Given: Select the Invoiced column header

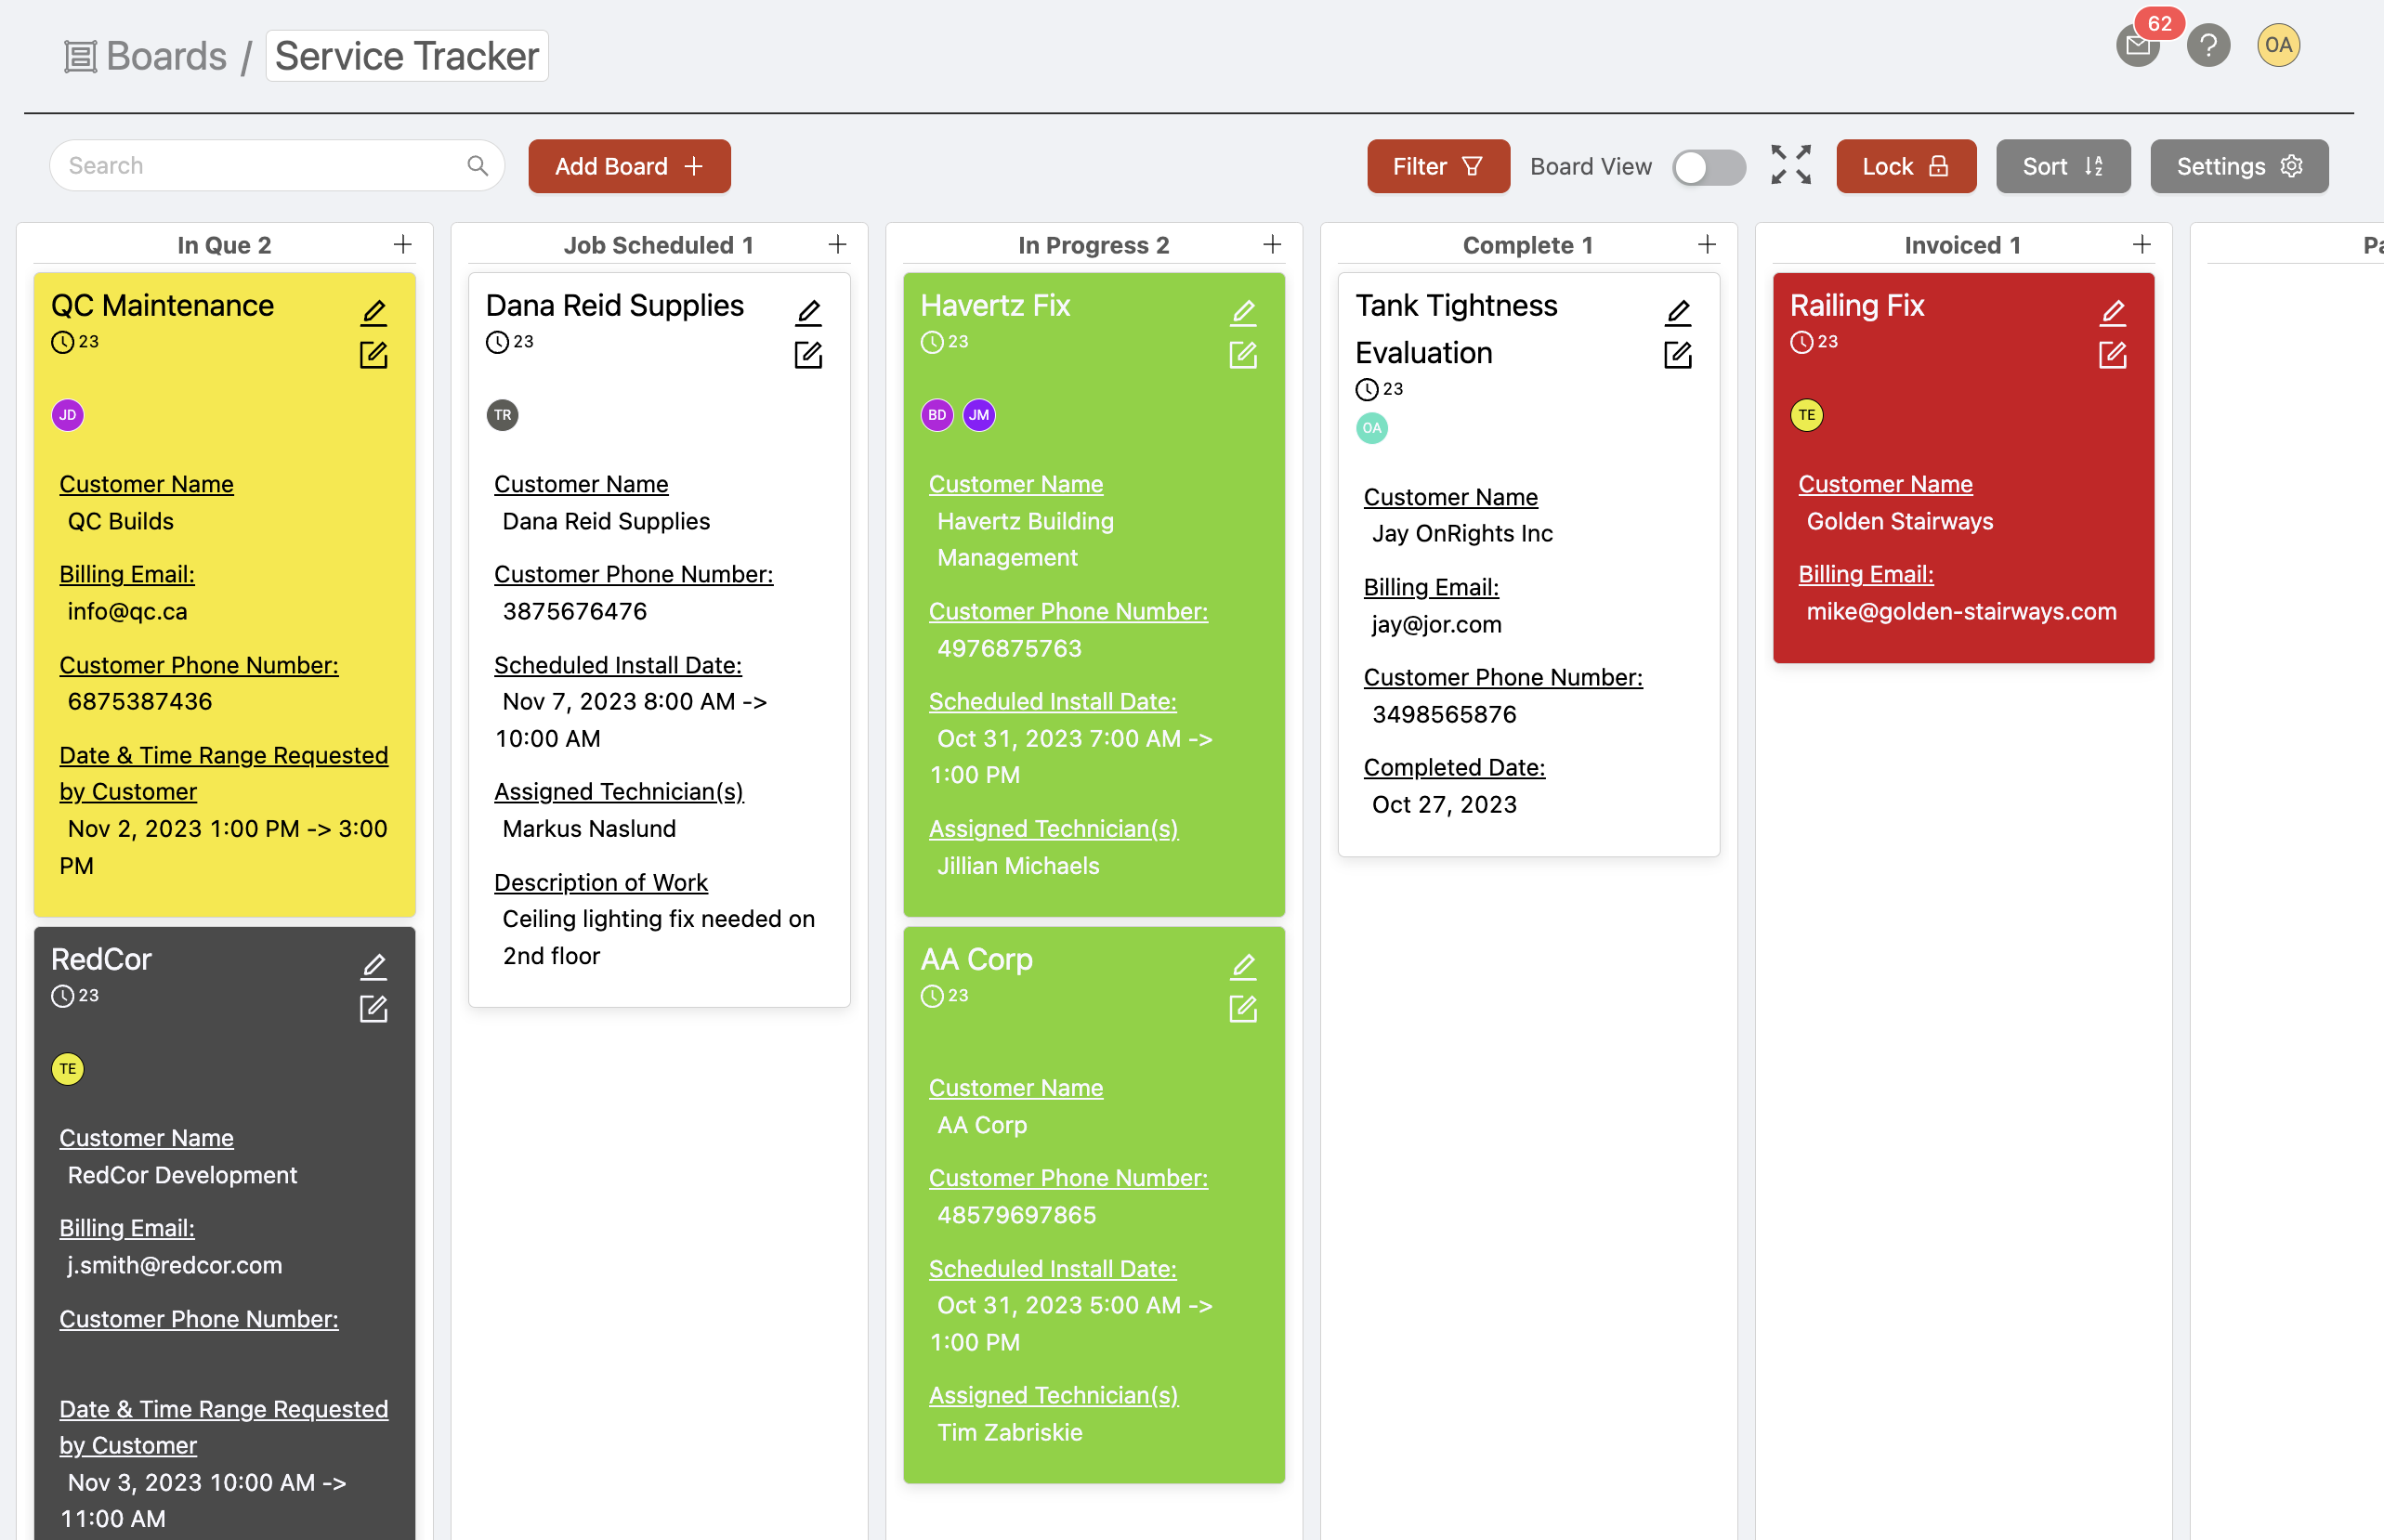Looking at the screenshot, I should click(x=1961, y=245).
